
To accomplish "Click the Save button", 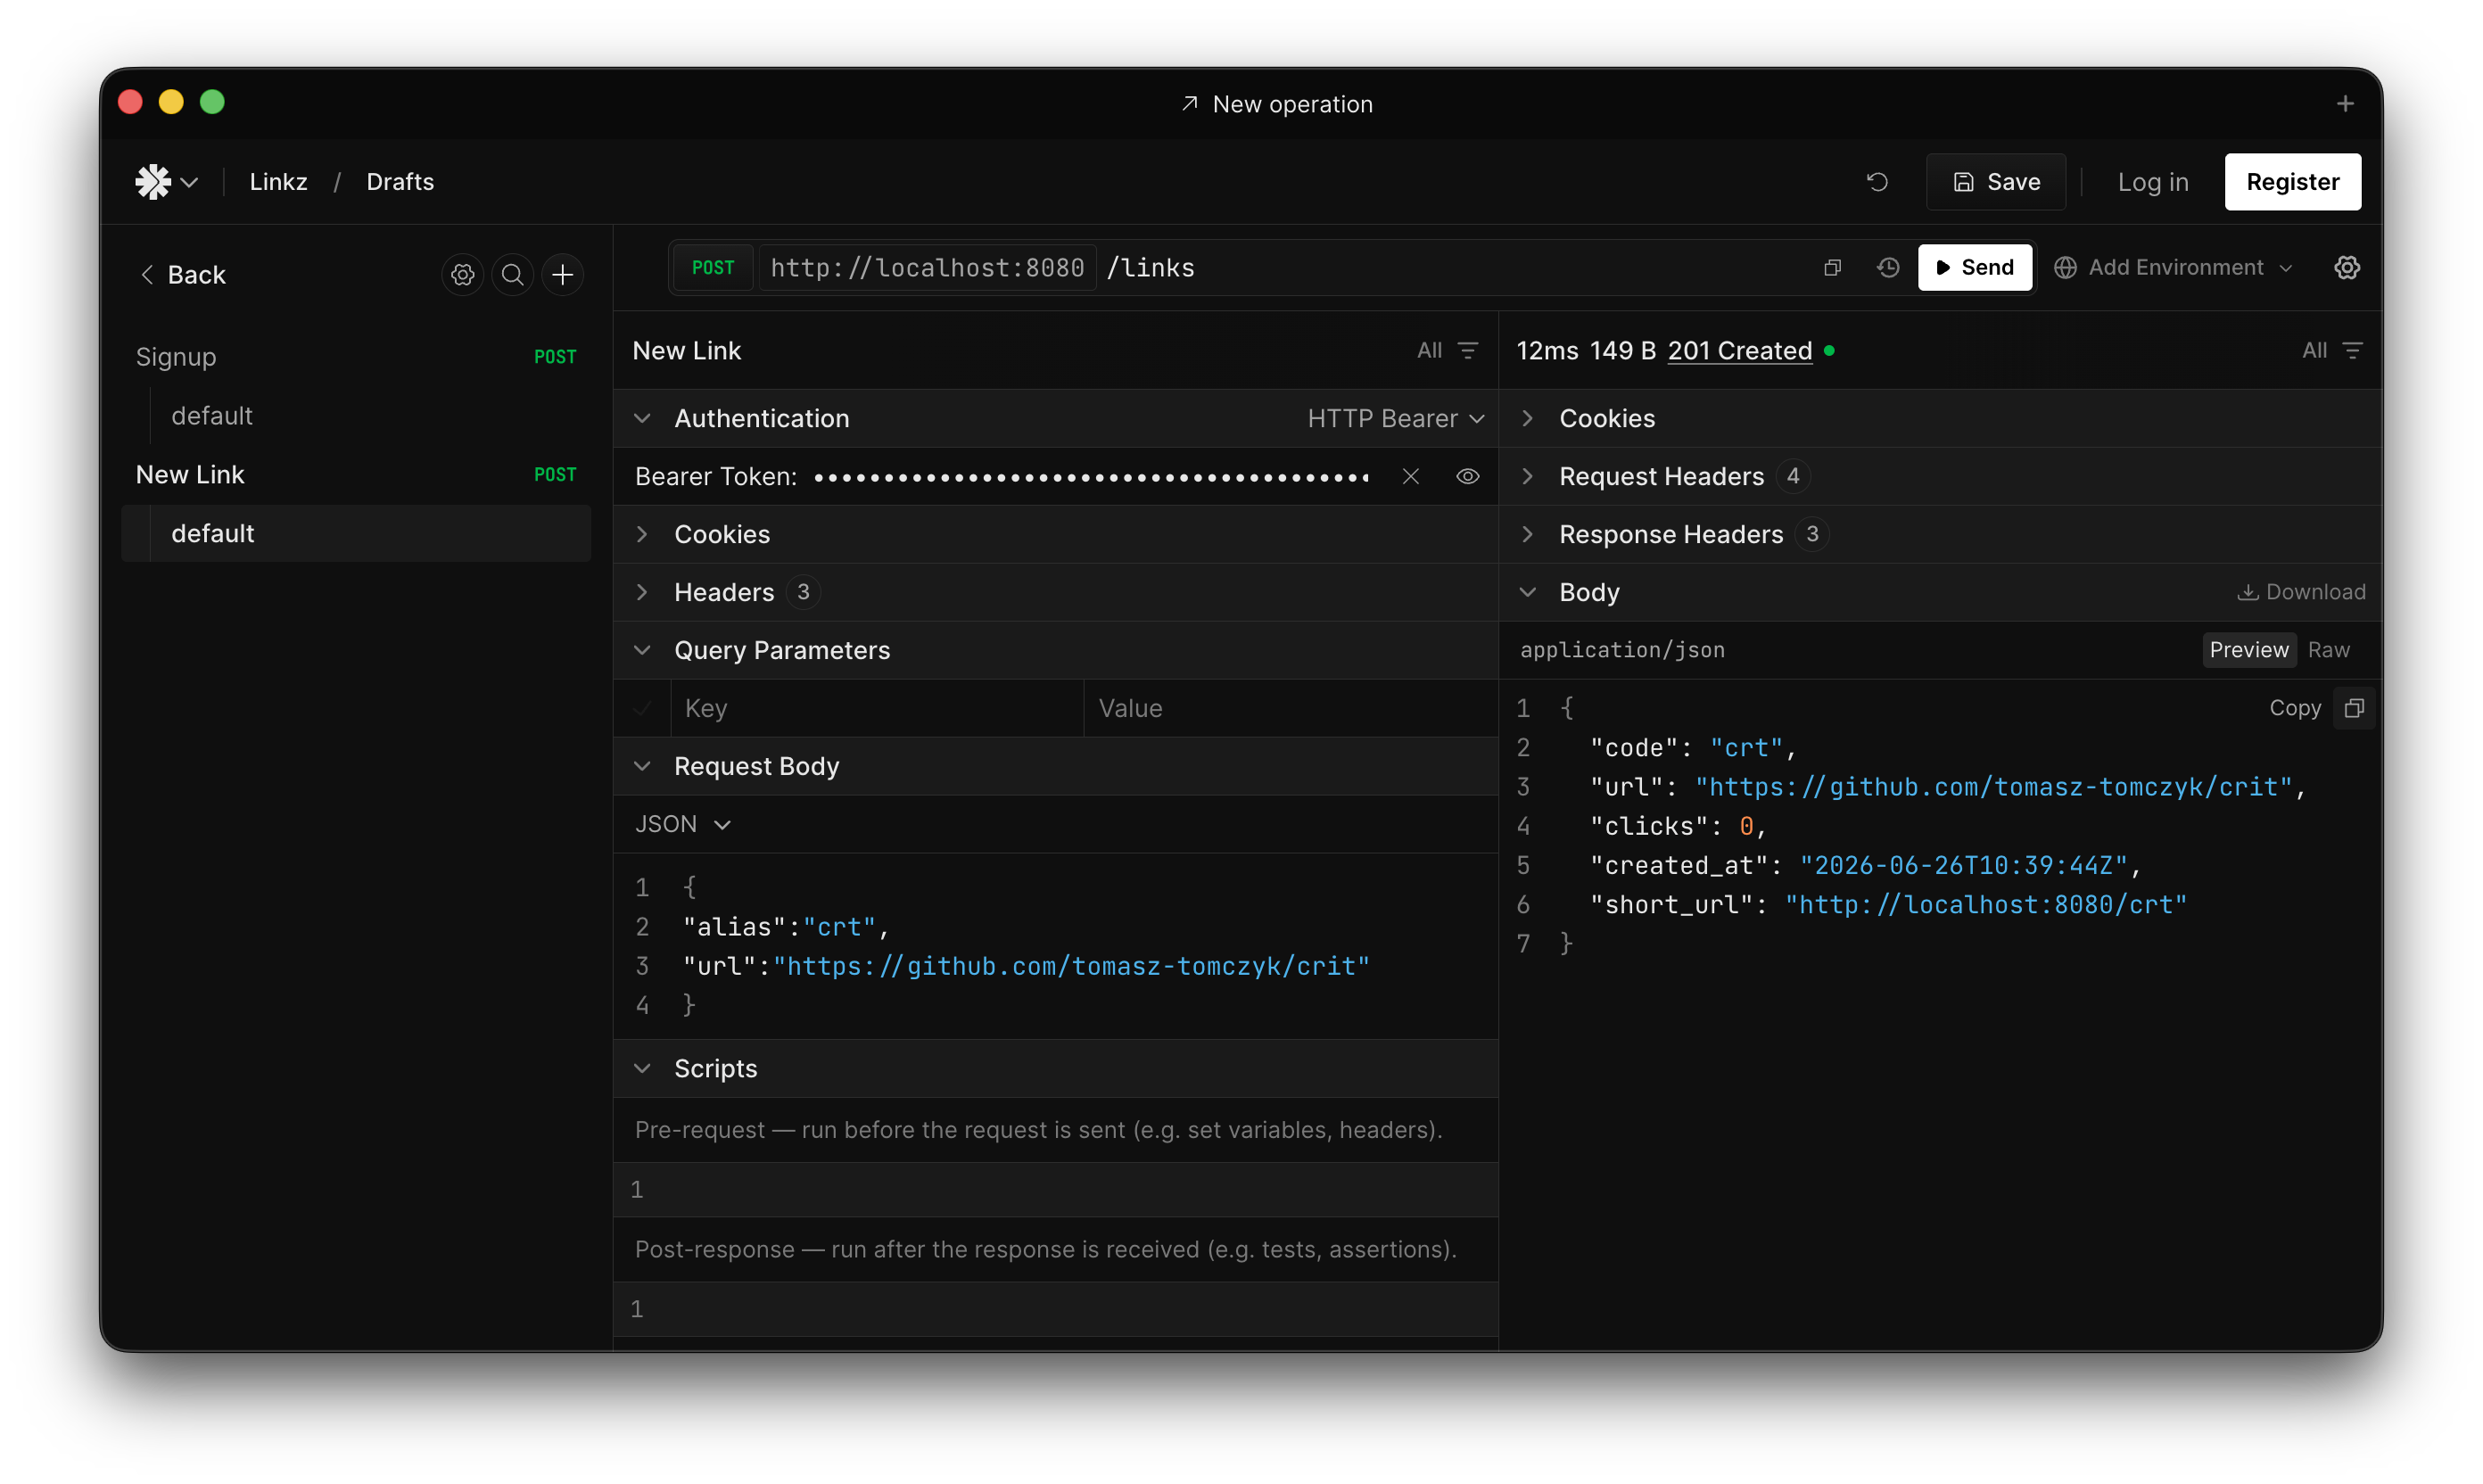I will coord(1995,182).
